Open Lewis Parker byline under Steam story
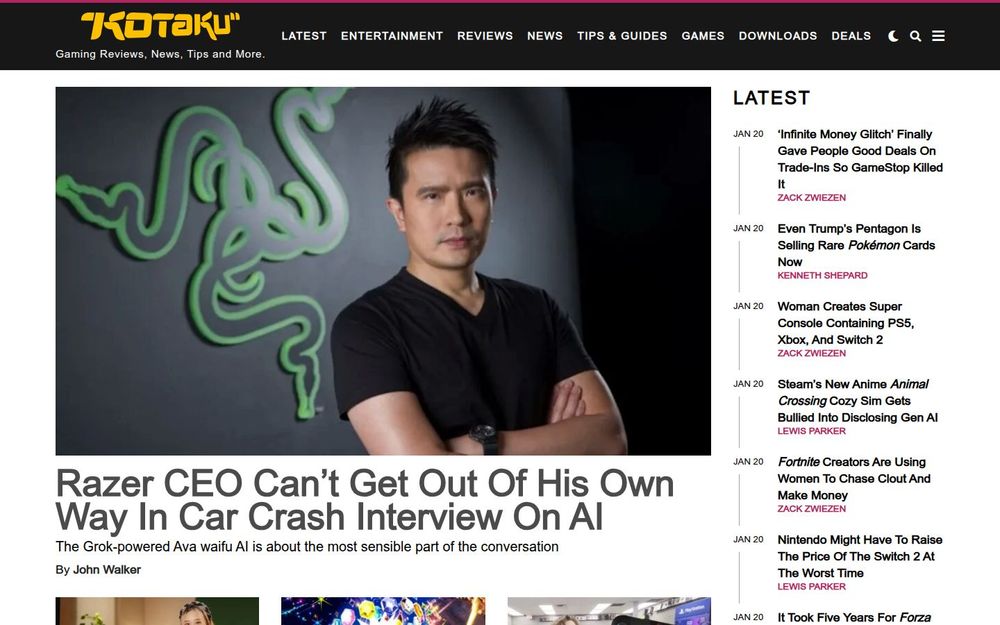 [811, 431]
